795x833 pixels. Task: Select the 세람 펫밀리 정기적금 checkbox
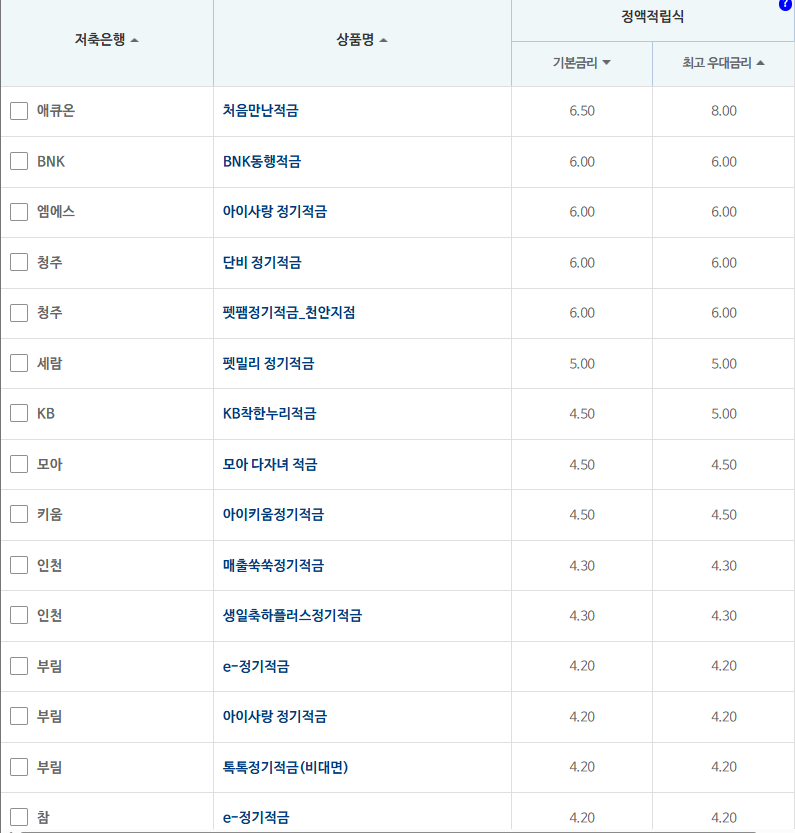tap(19, 363)
